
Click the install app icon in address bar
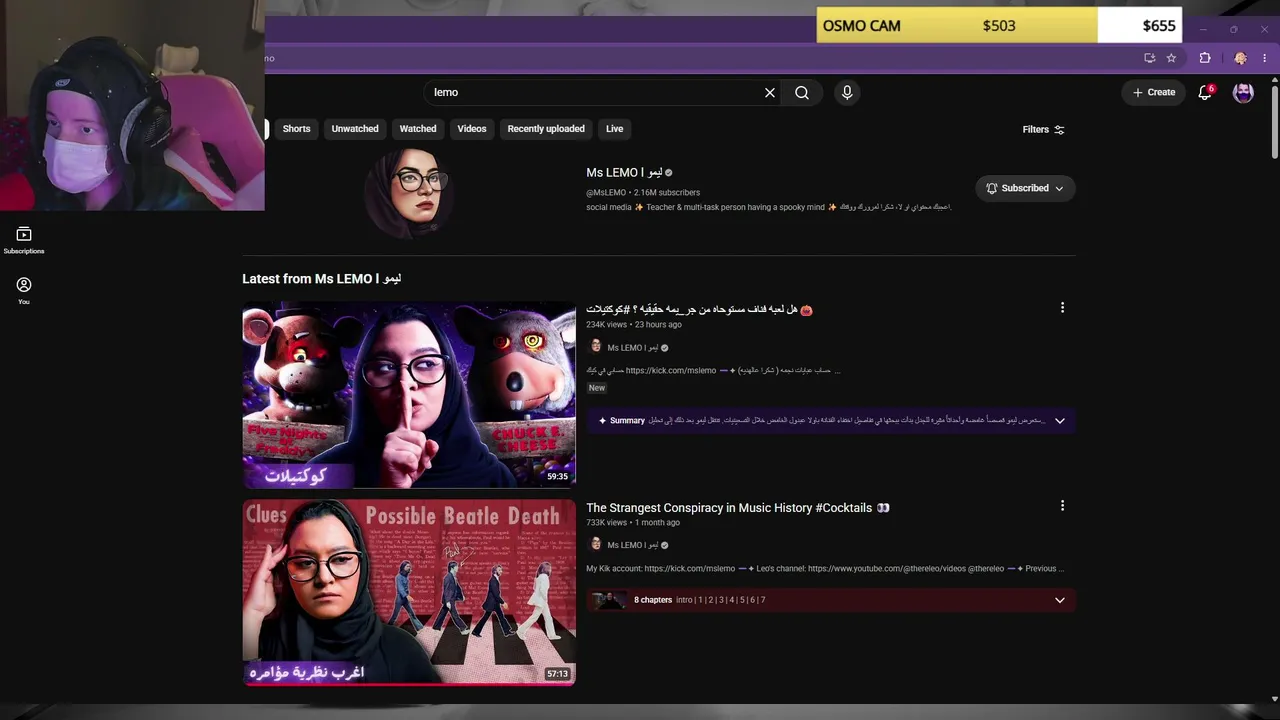1150,58
